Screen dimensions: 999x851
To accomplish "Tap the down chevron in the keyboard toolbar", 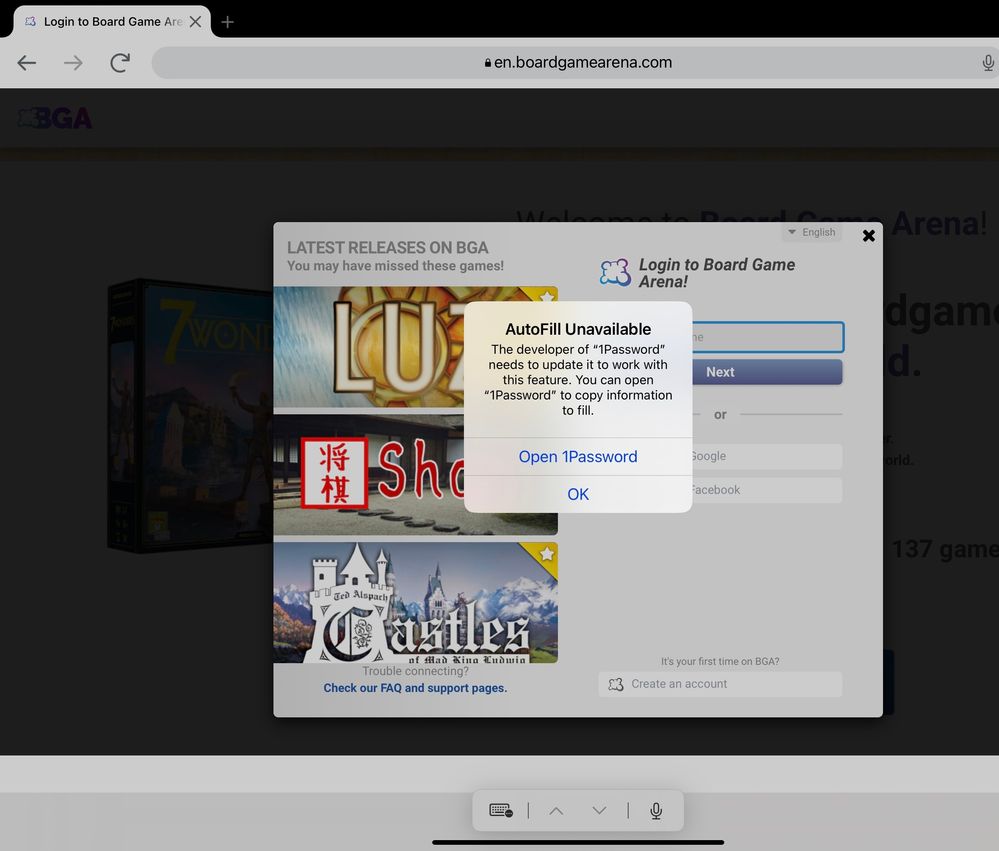I will point(600,810).
